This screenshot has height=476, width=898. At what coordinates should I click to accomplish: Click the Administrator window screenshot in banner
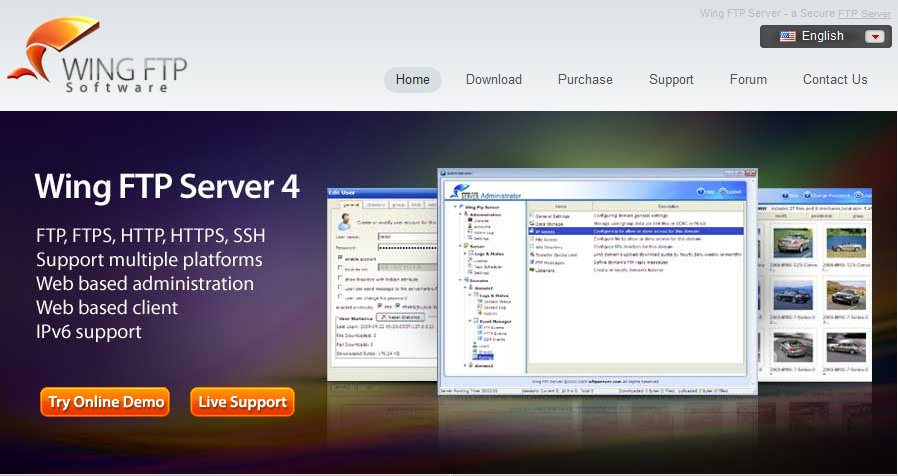point(597,281)
